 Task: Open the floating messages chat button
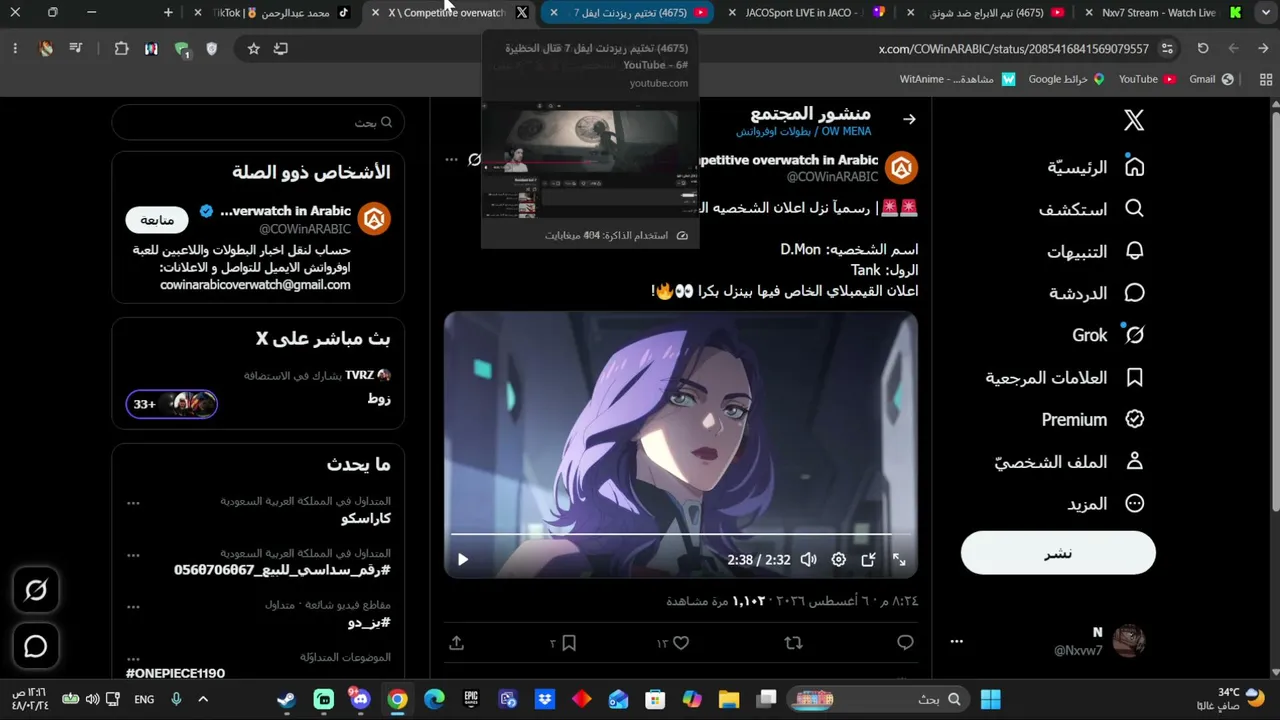click(x=36, y=646)
